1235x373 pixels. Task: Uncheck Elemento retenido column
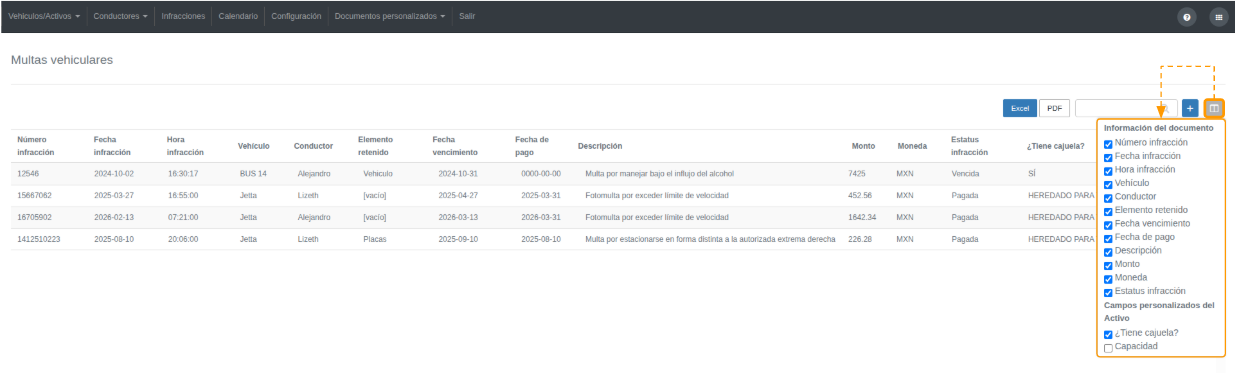[1108, 211]
